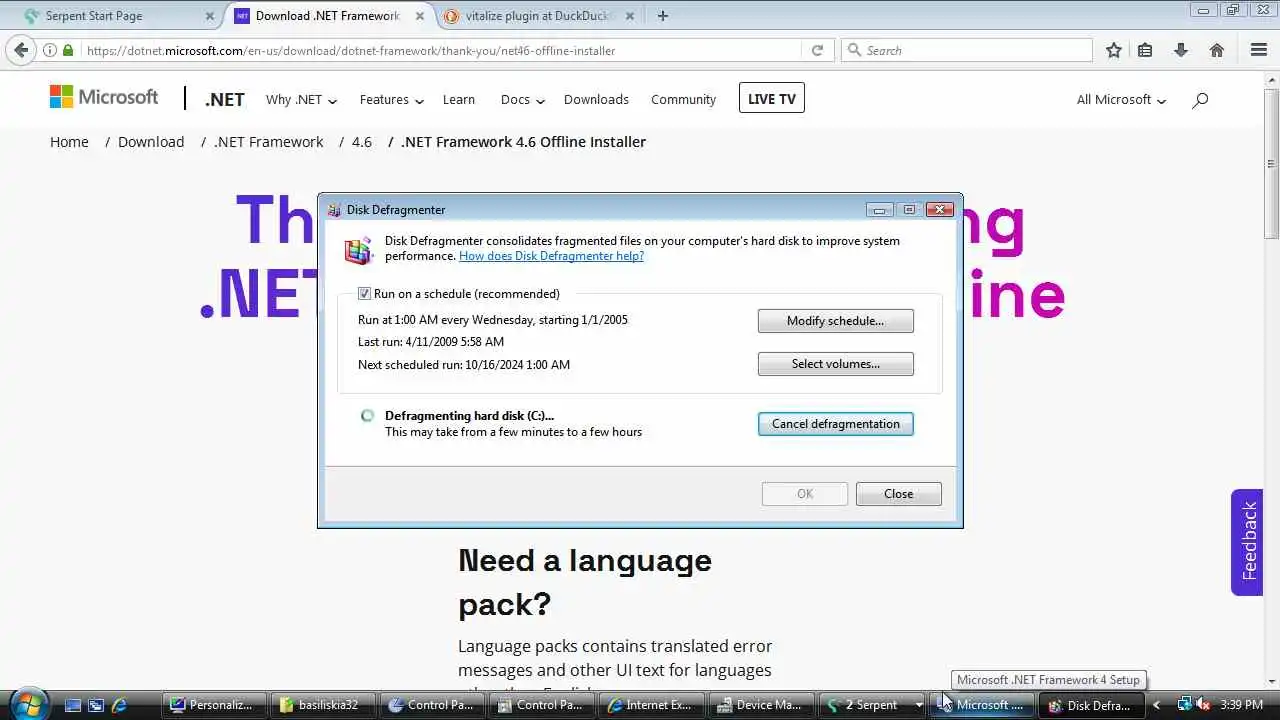Switch to Personalization taskbar button

213,705
